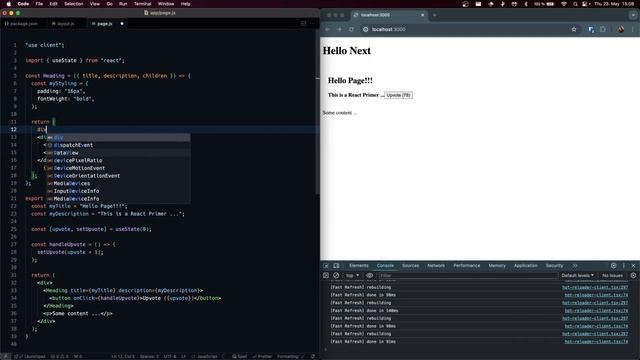Screen dimensions: 640x360
Task: Open the File menu
Action: coord(39,4)
